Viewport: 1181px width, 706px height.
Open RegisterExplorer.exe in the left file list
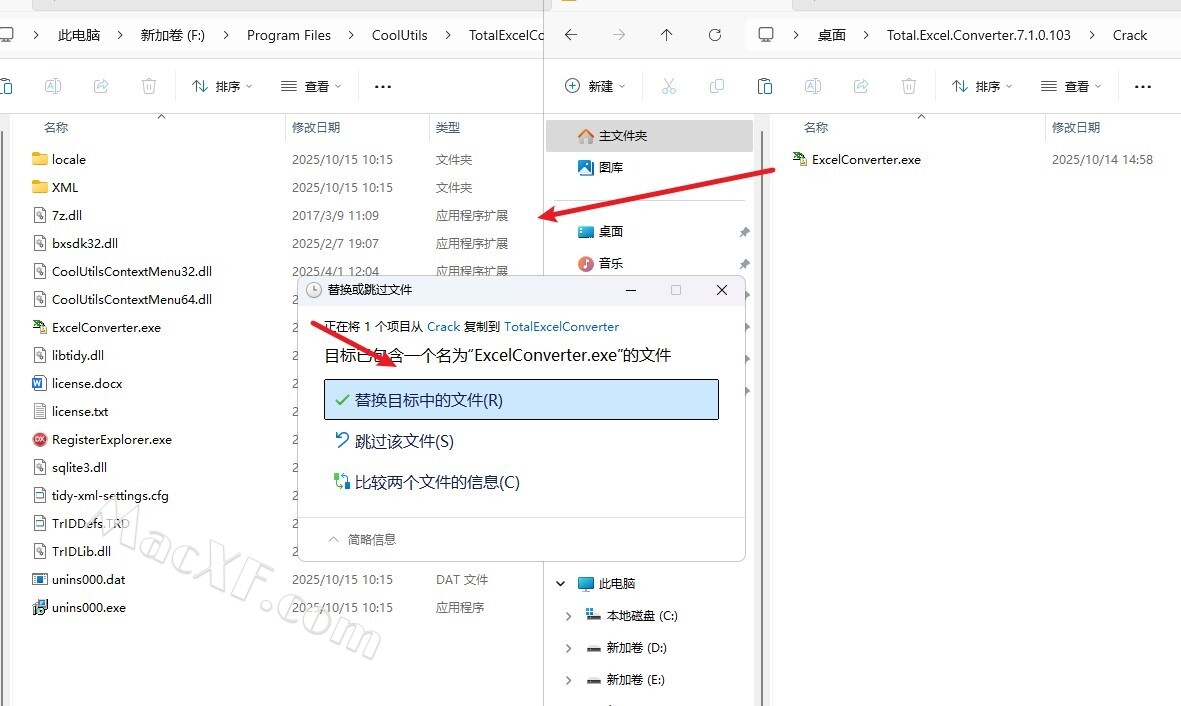tap(111, 439)
